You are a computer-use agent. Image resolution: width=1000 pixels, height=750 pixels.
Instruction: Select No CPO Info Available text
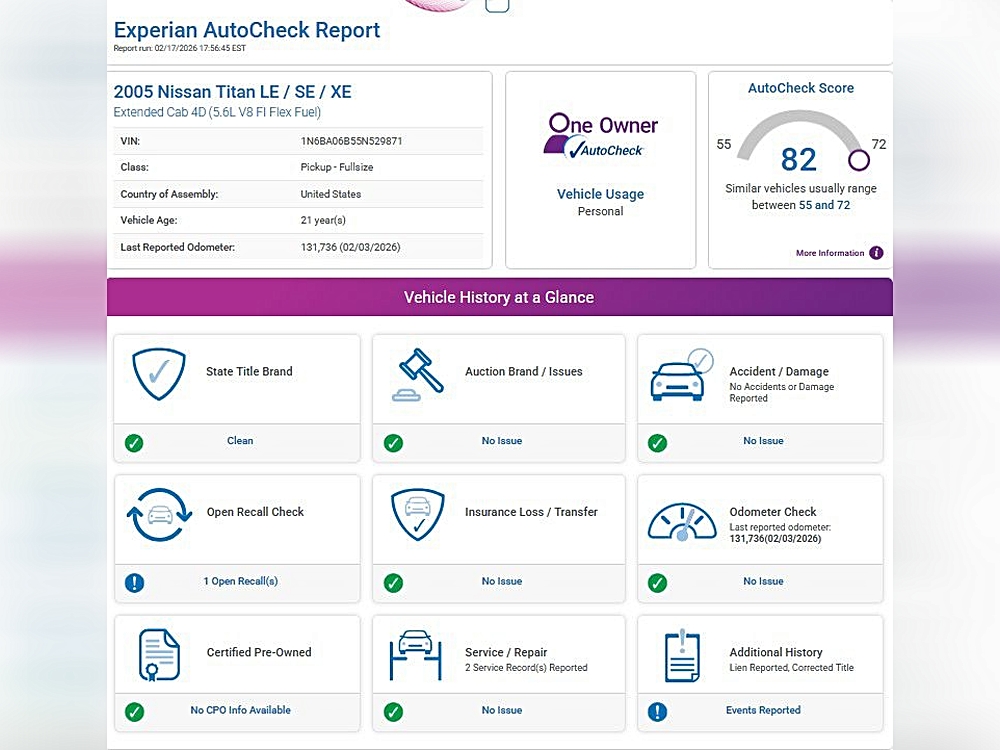pos(240,710)
